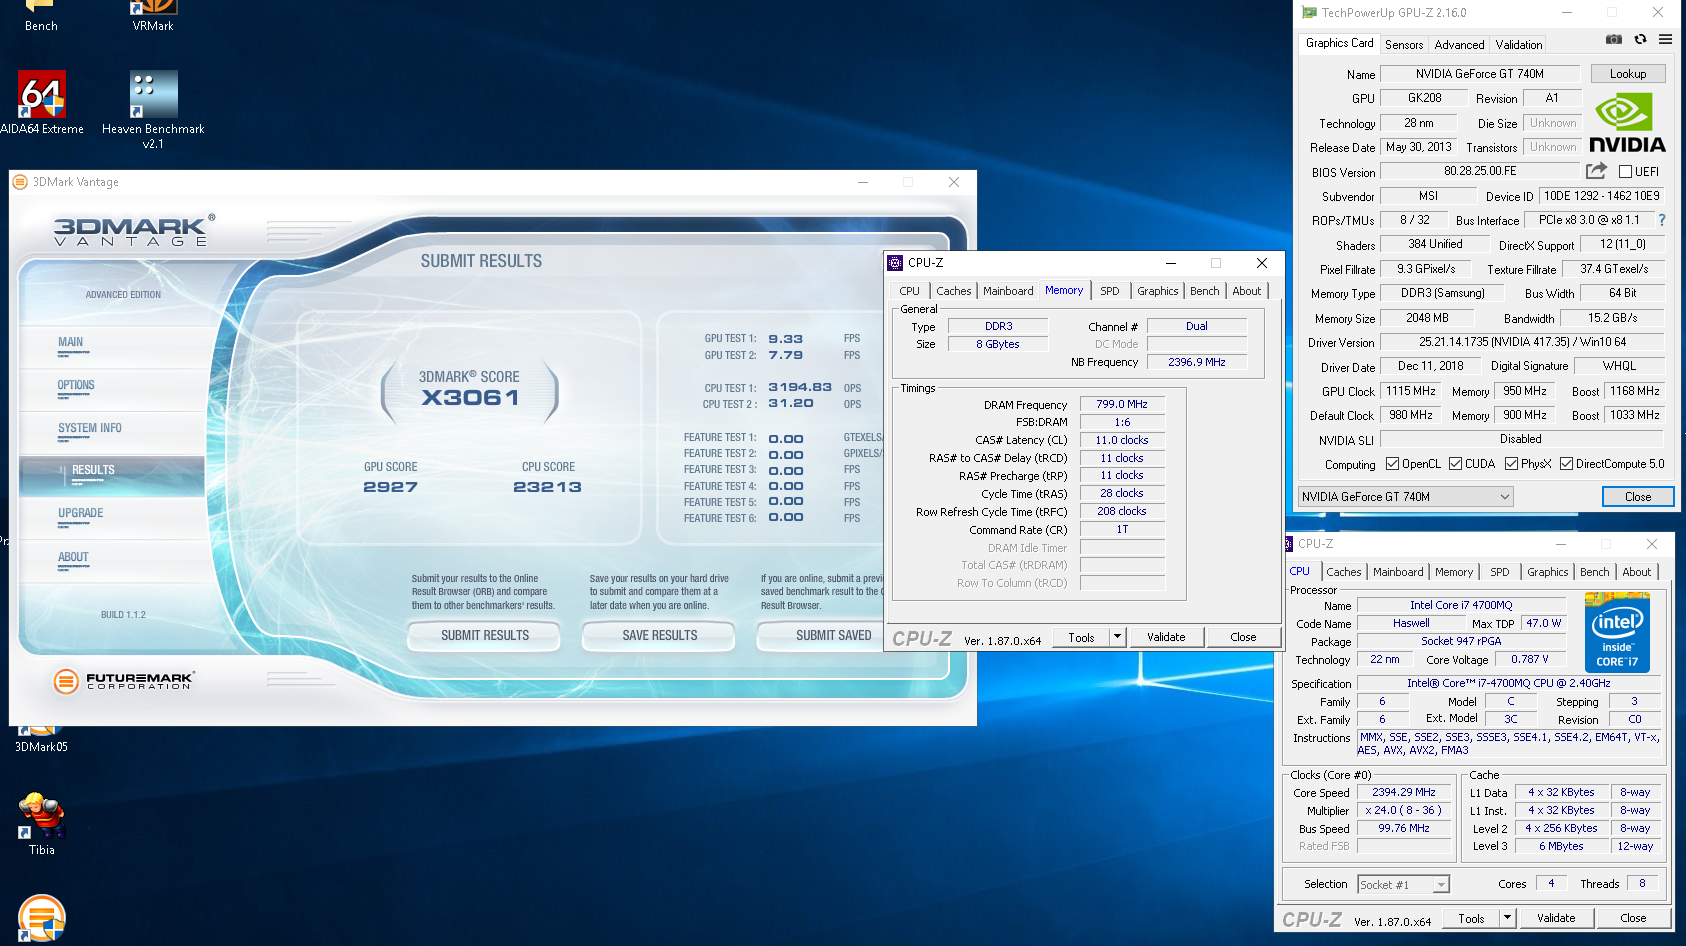Click the Bus Interface question mark icon
This screenshot has height=946, width=1686.
coord(1662,220)
